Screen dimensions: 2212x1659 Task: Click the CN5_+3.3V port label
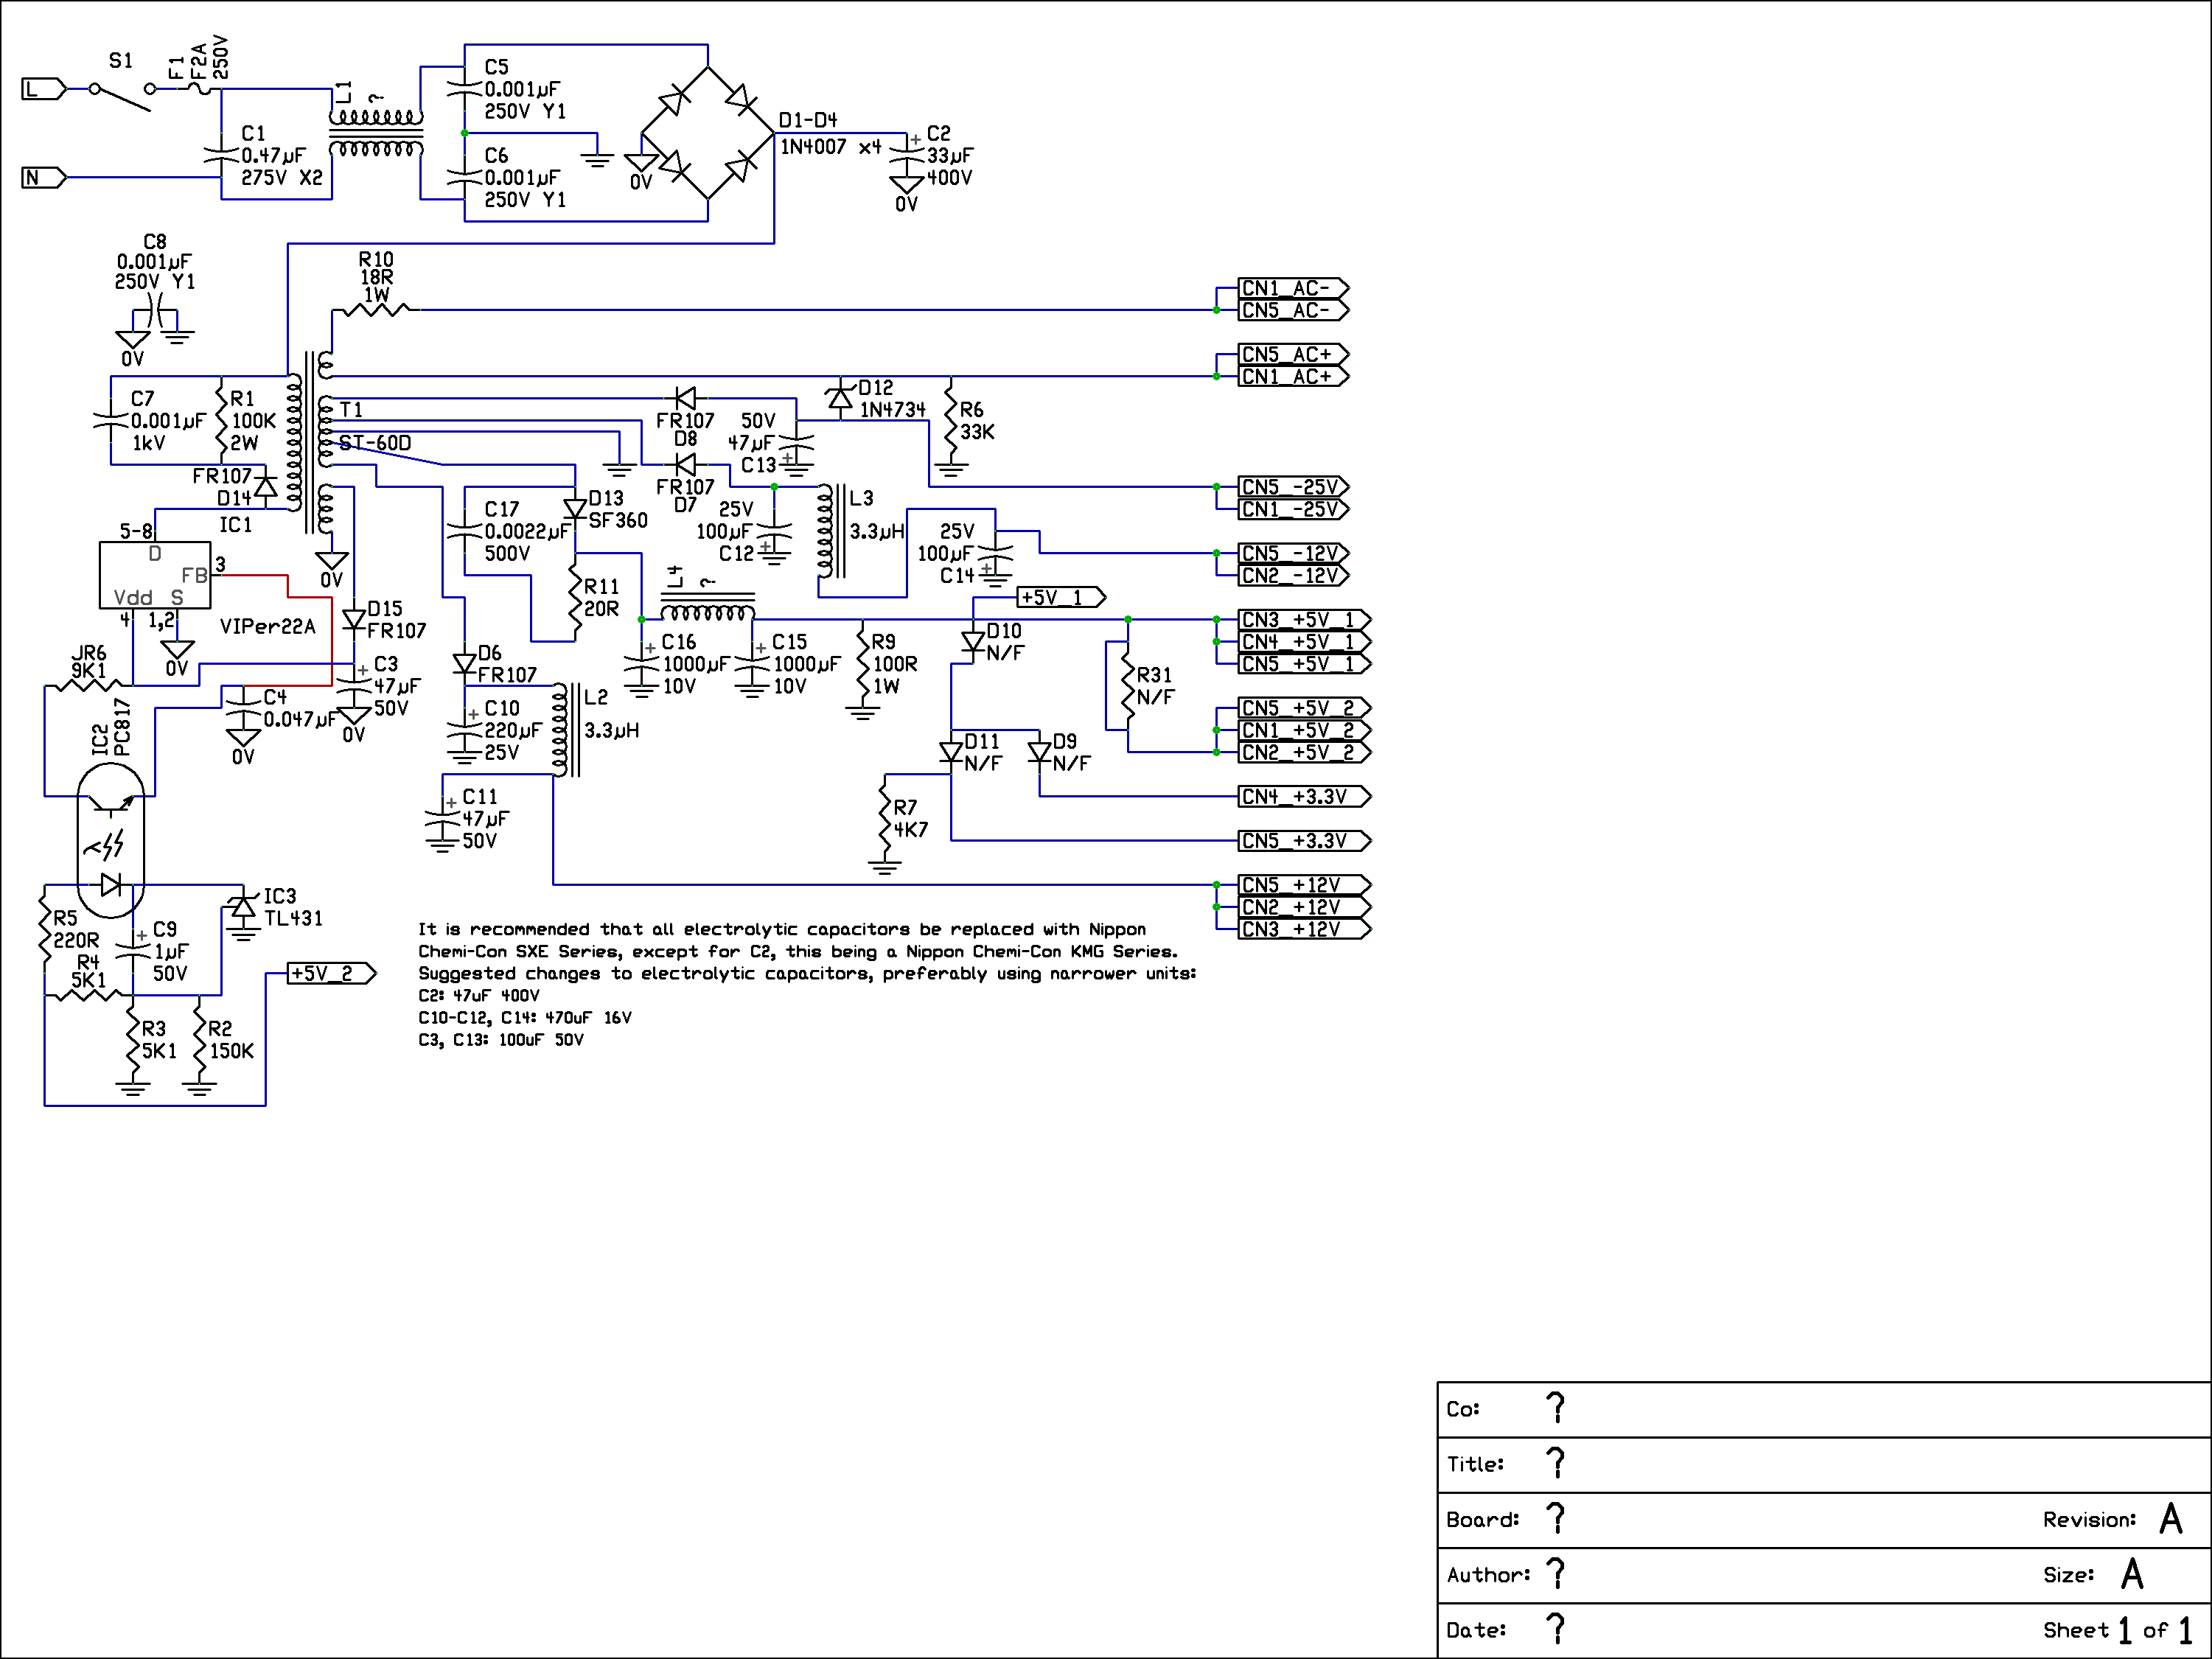tap(1305, 841)
